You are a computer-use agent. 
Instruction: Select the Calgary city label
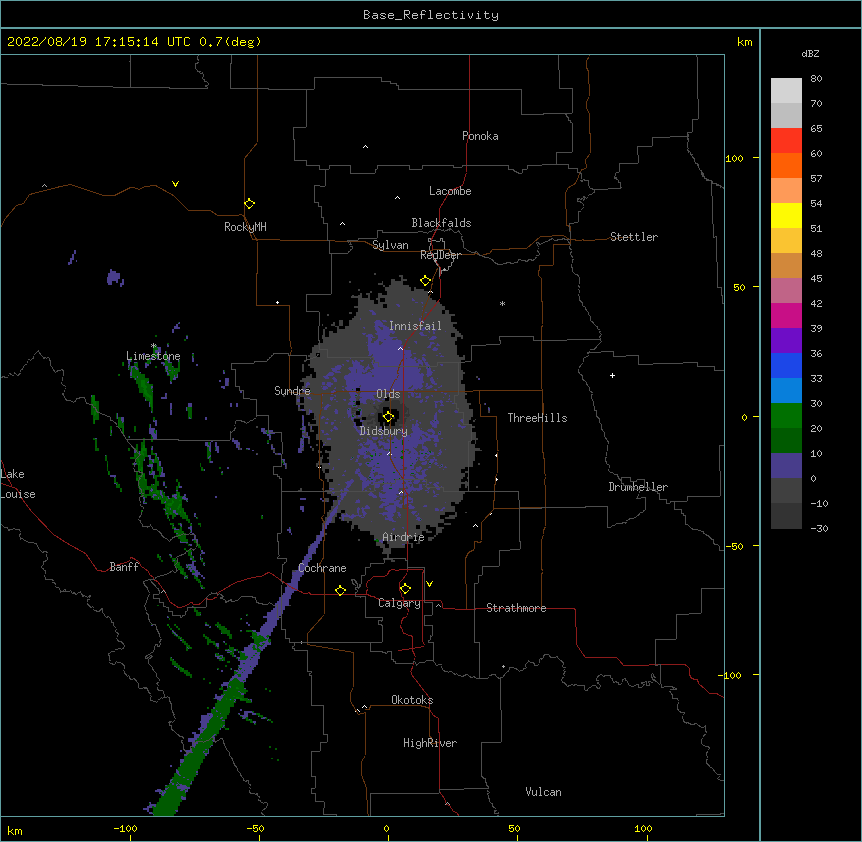tap(399, 603)
